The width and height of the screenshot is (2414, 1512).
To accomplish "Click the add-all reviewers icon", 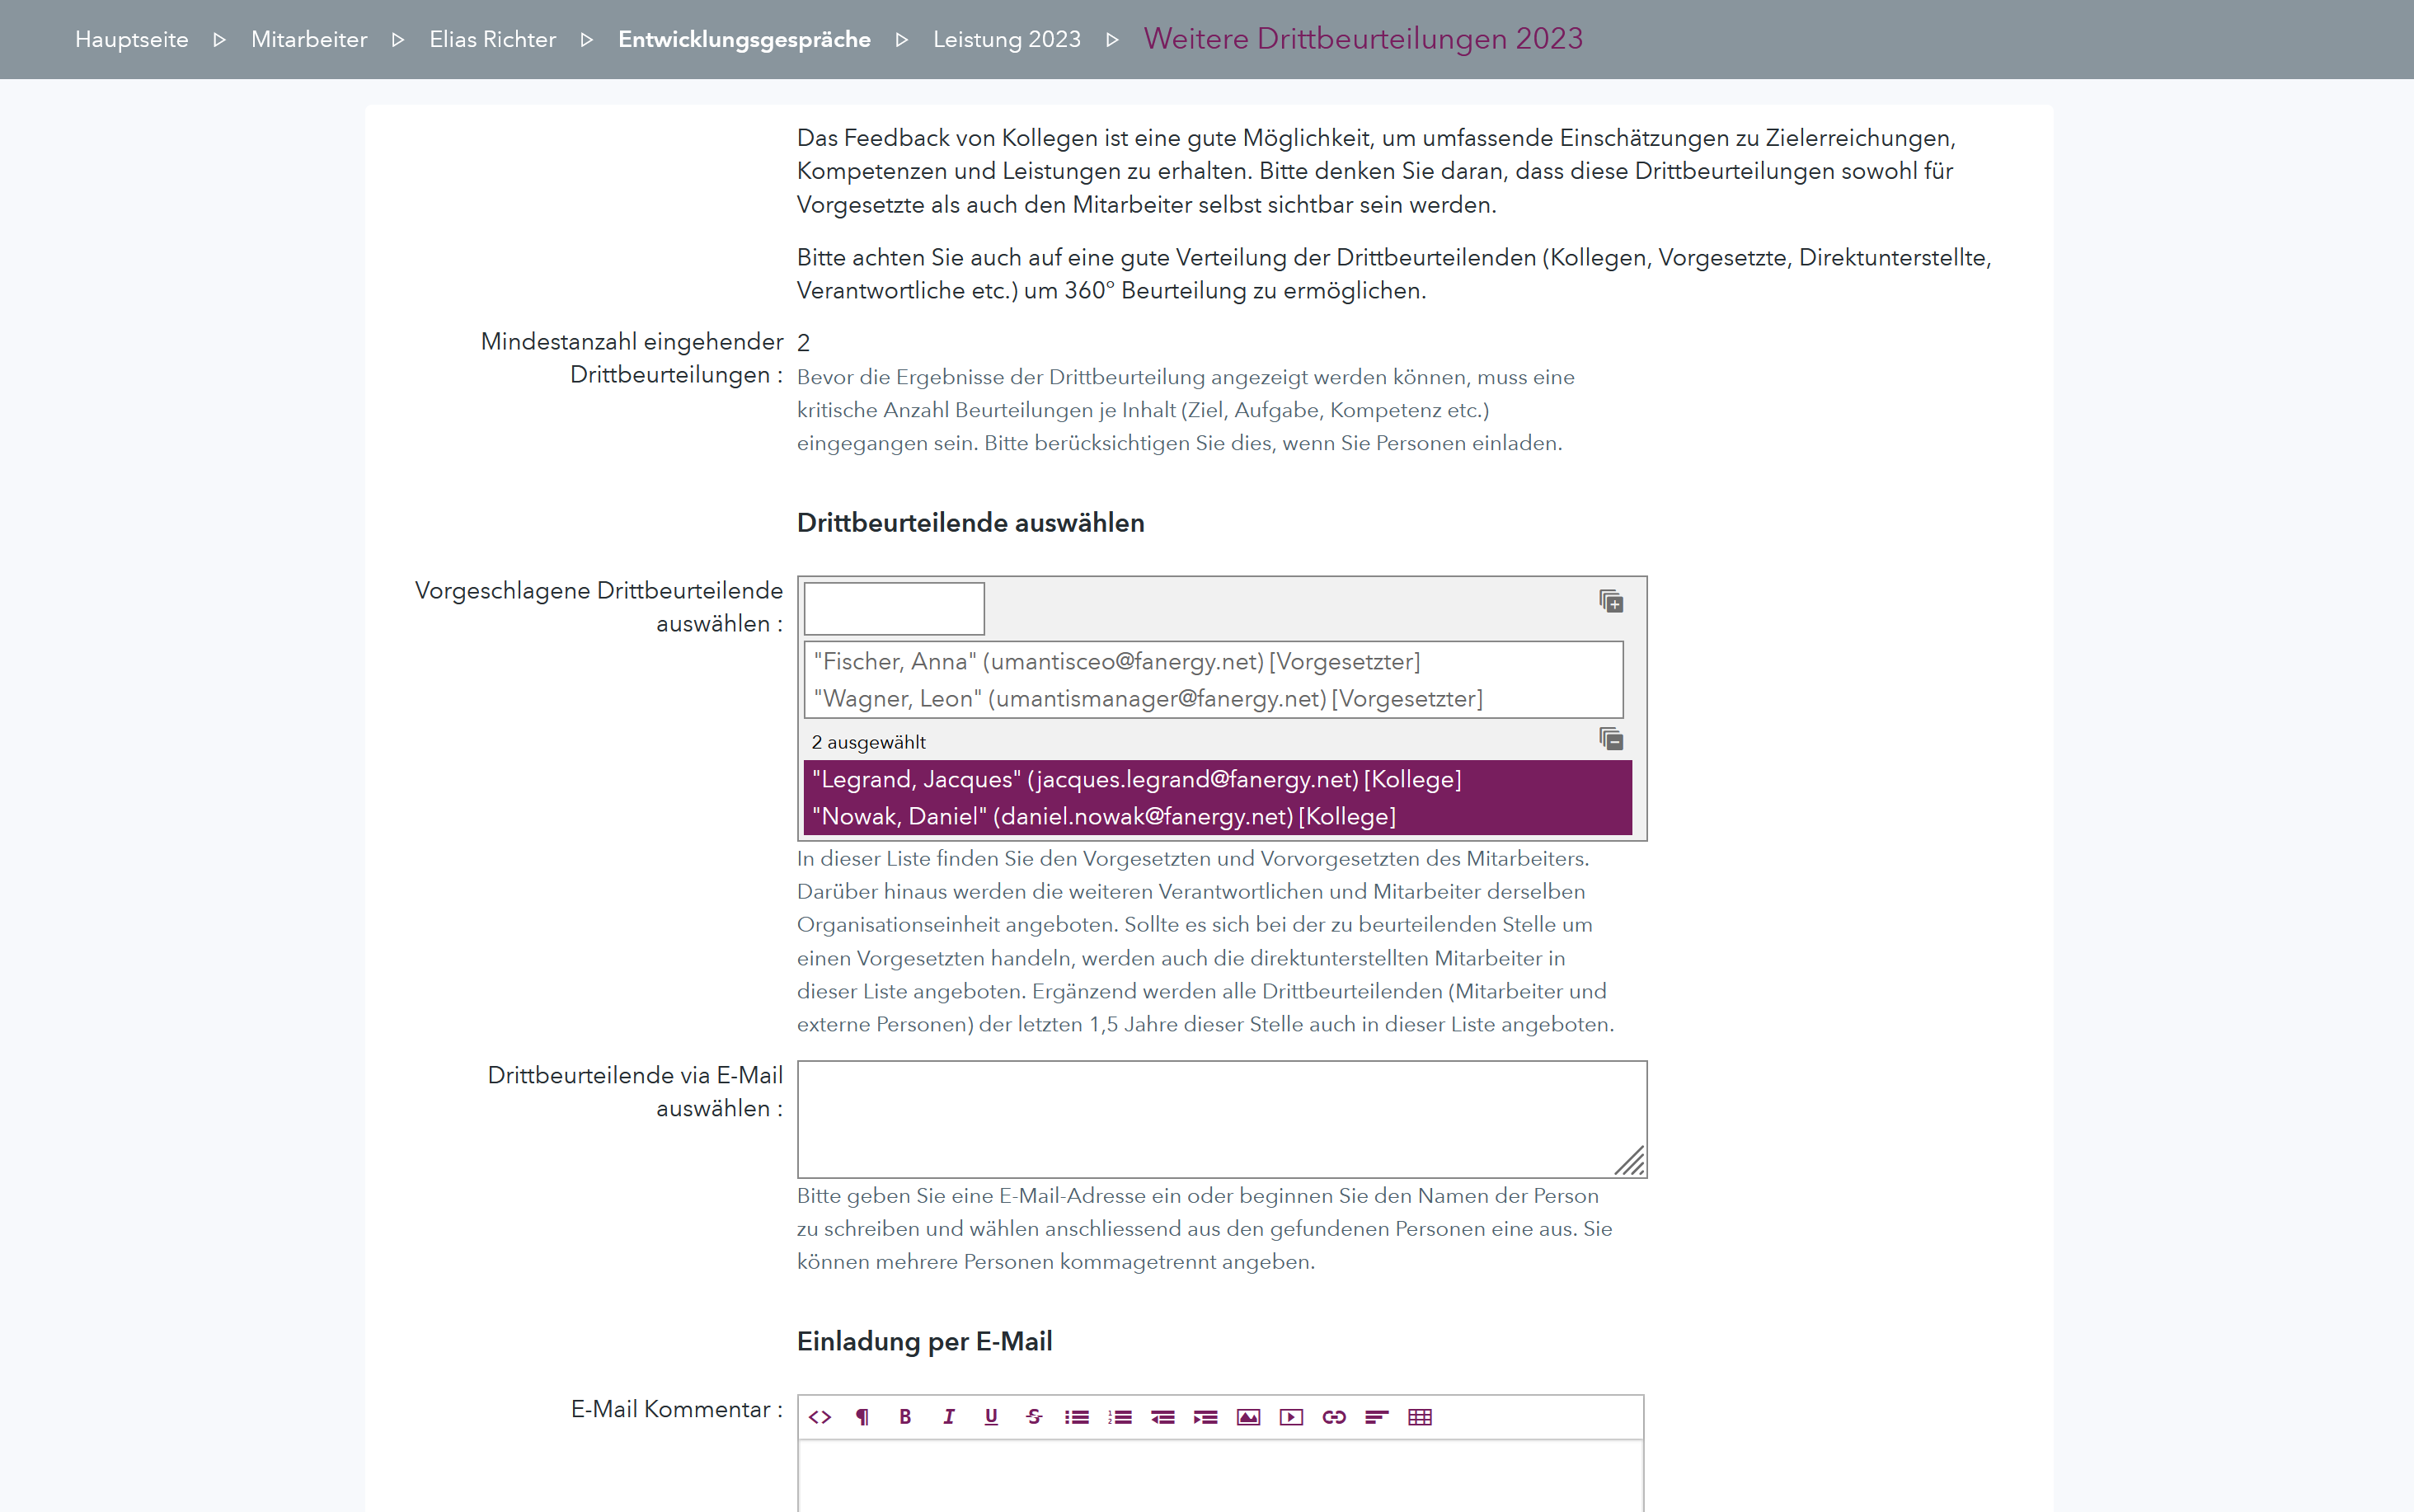I will click(1610, 602).
